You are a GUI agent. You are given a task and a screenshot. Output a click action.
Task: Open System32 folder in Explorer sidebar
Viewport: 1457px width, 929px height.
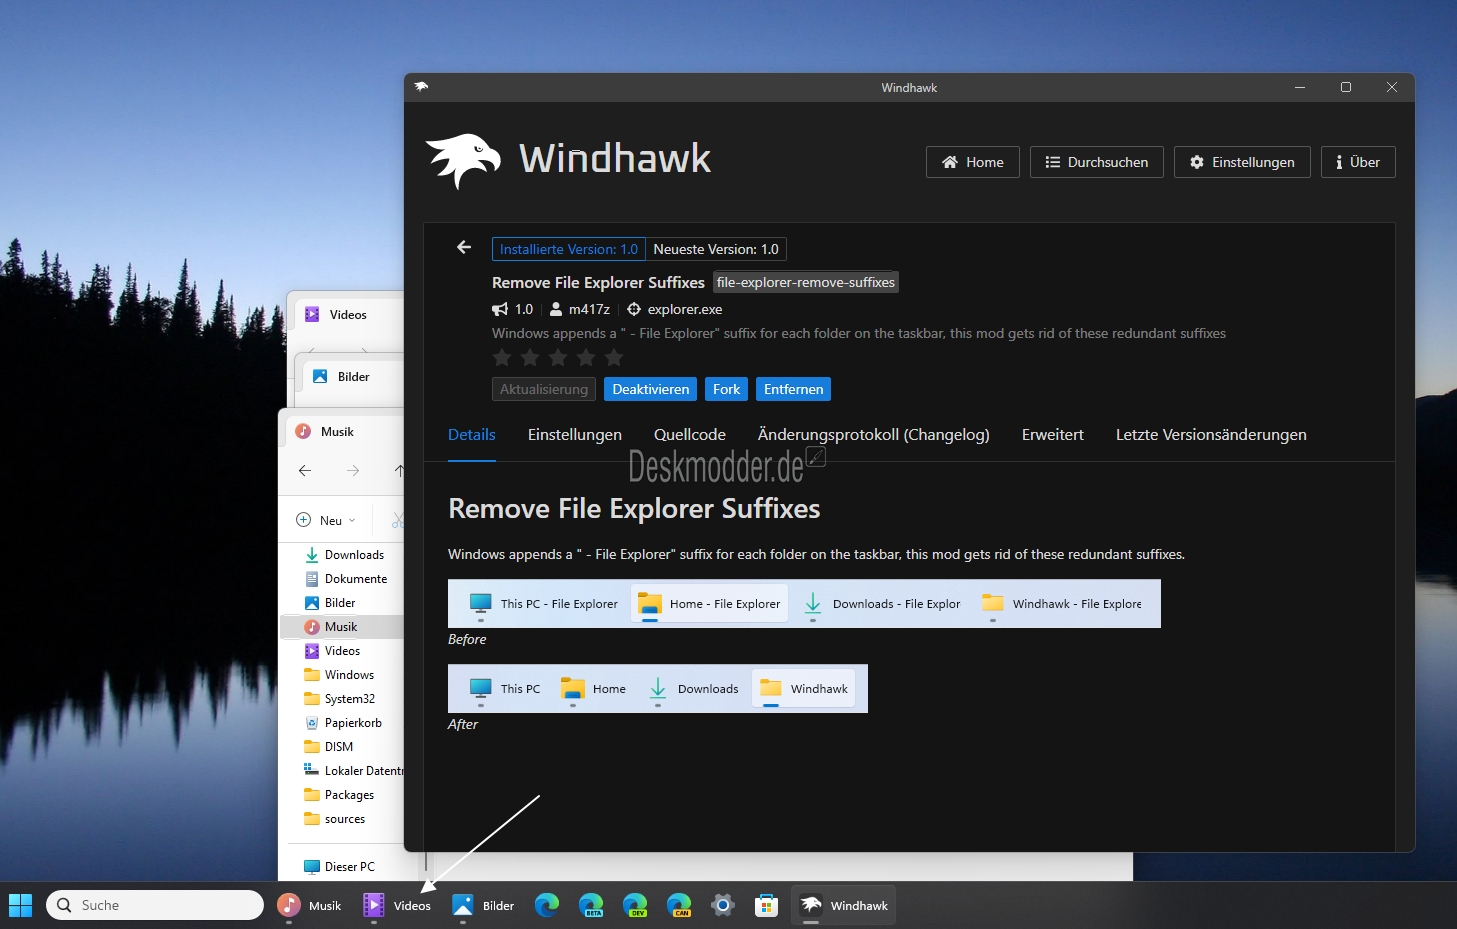click(343, 699)
